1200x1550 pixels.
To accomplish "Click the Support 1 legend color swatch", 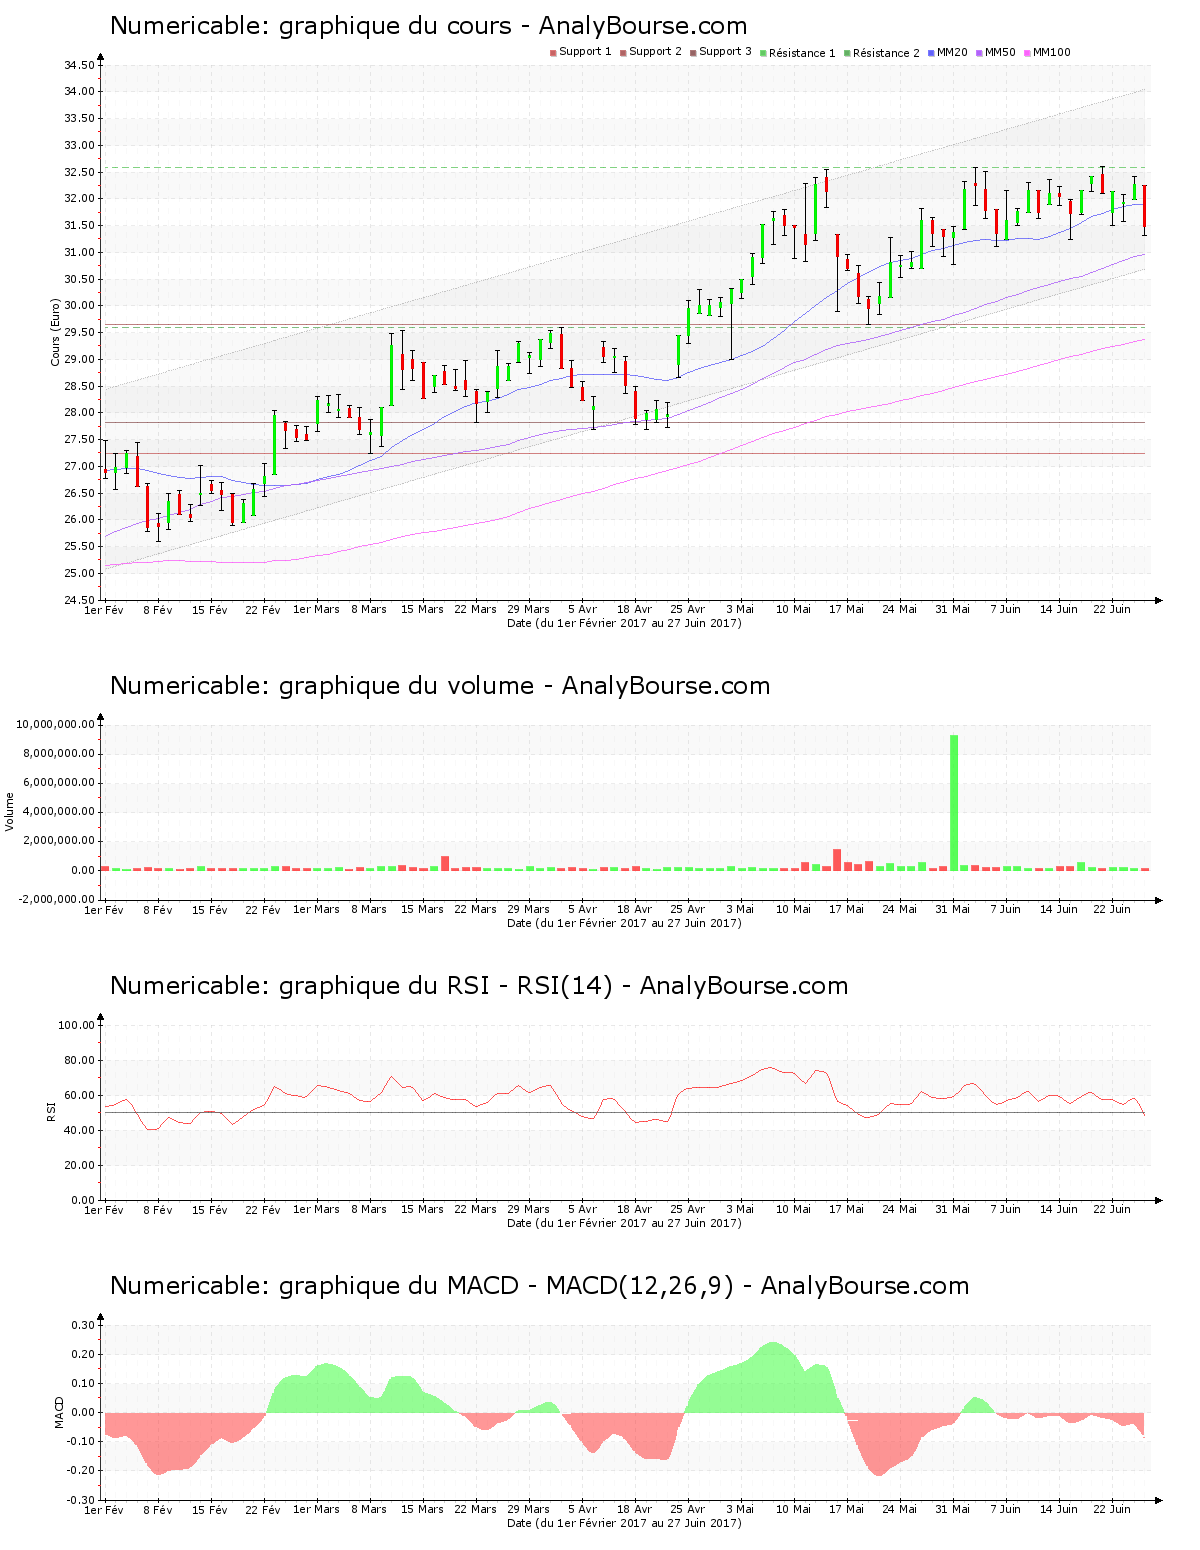I will pos(553,53).
